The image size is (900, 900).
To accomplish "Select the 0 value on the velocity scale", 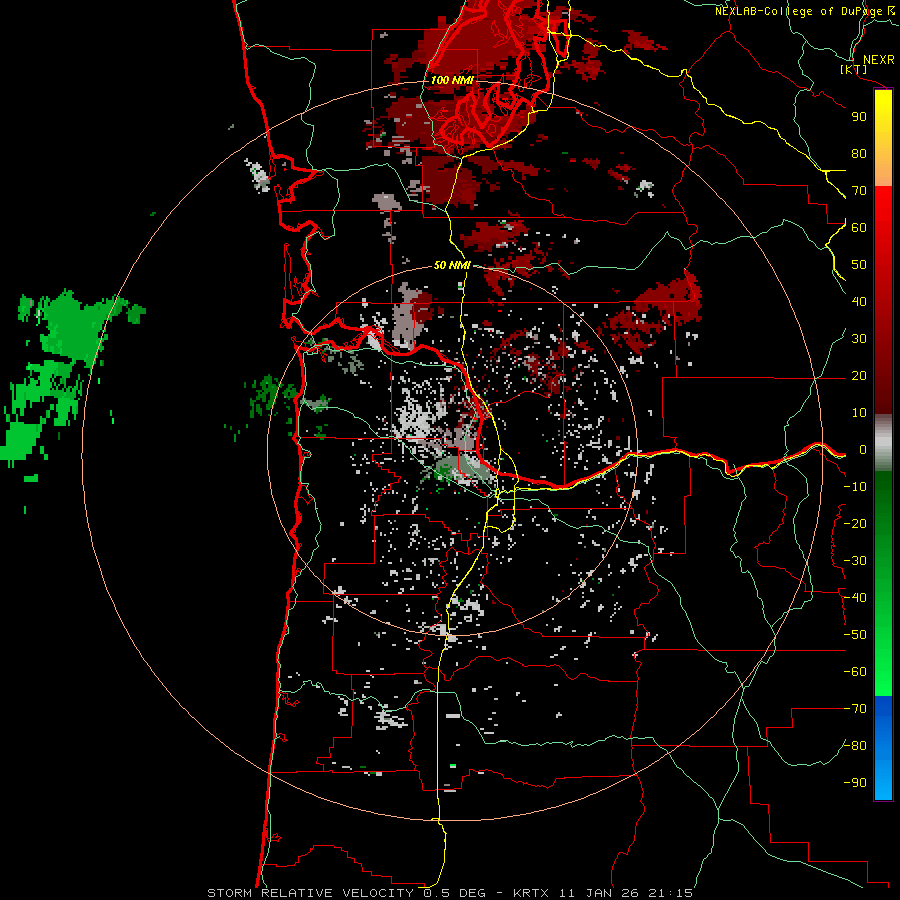I will [863, 450].
